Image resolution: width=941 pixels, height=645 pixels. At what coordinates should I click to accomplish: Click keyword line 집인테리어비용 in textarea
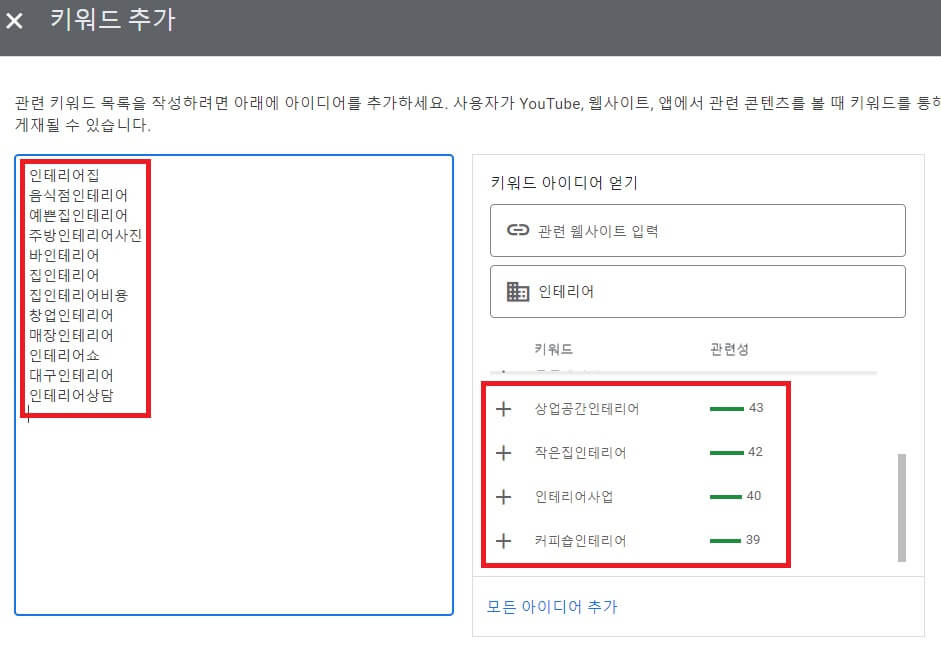pos(78,295)
